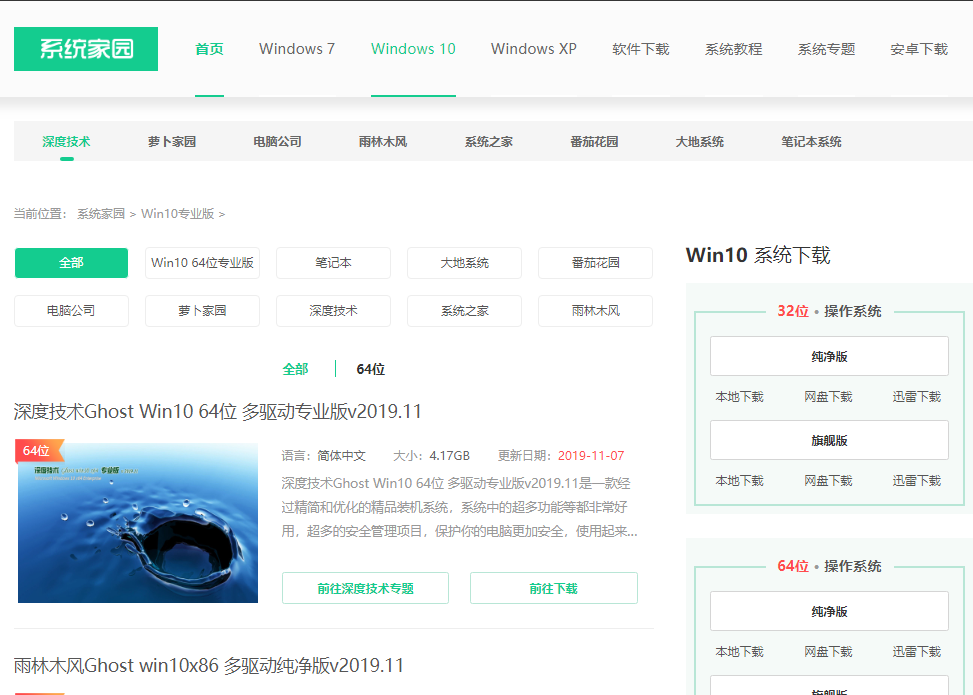Click the Win10 article preview thumbnail image

point(136,521)
